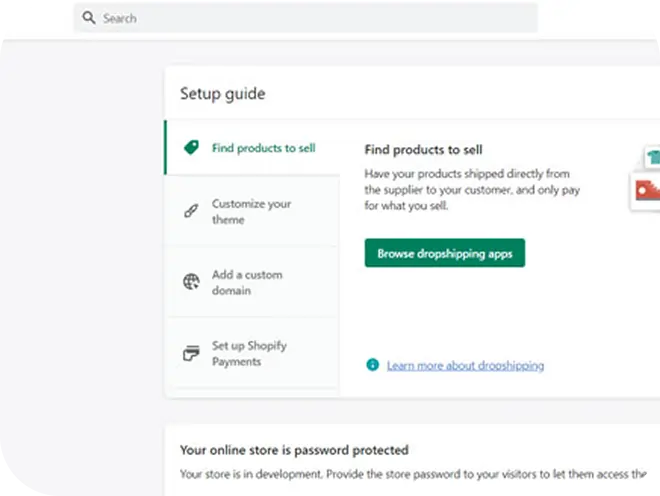The width and height of the screenshot is (660, 496).
Task: Click the Setup guide heading
Action: pyautogui.click(x=222, y=94)
